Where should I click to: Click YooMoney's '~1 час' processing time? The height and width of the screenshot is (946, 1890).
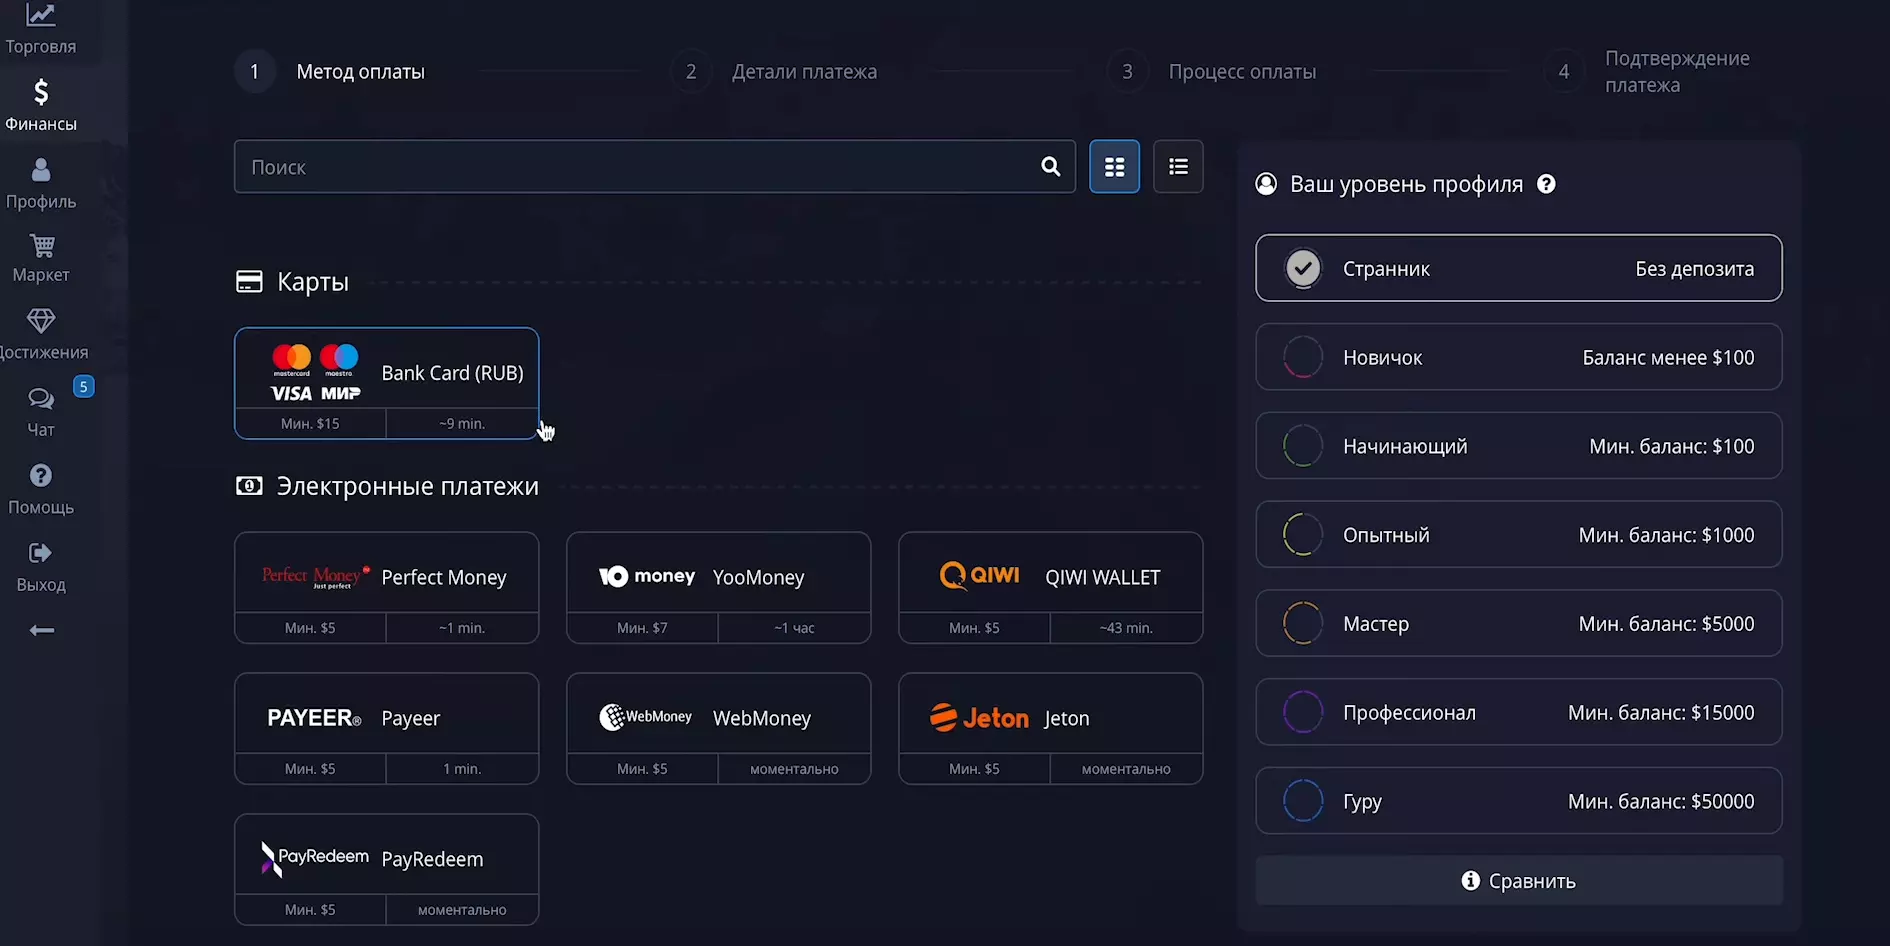pyautogui.click(x=794, y=628)
